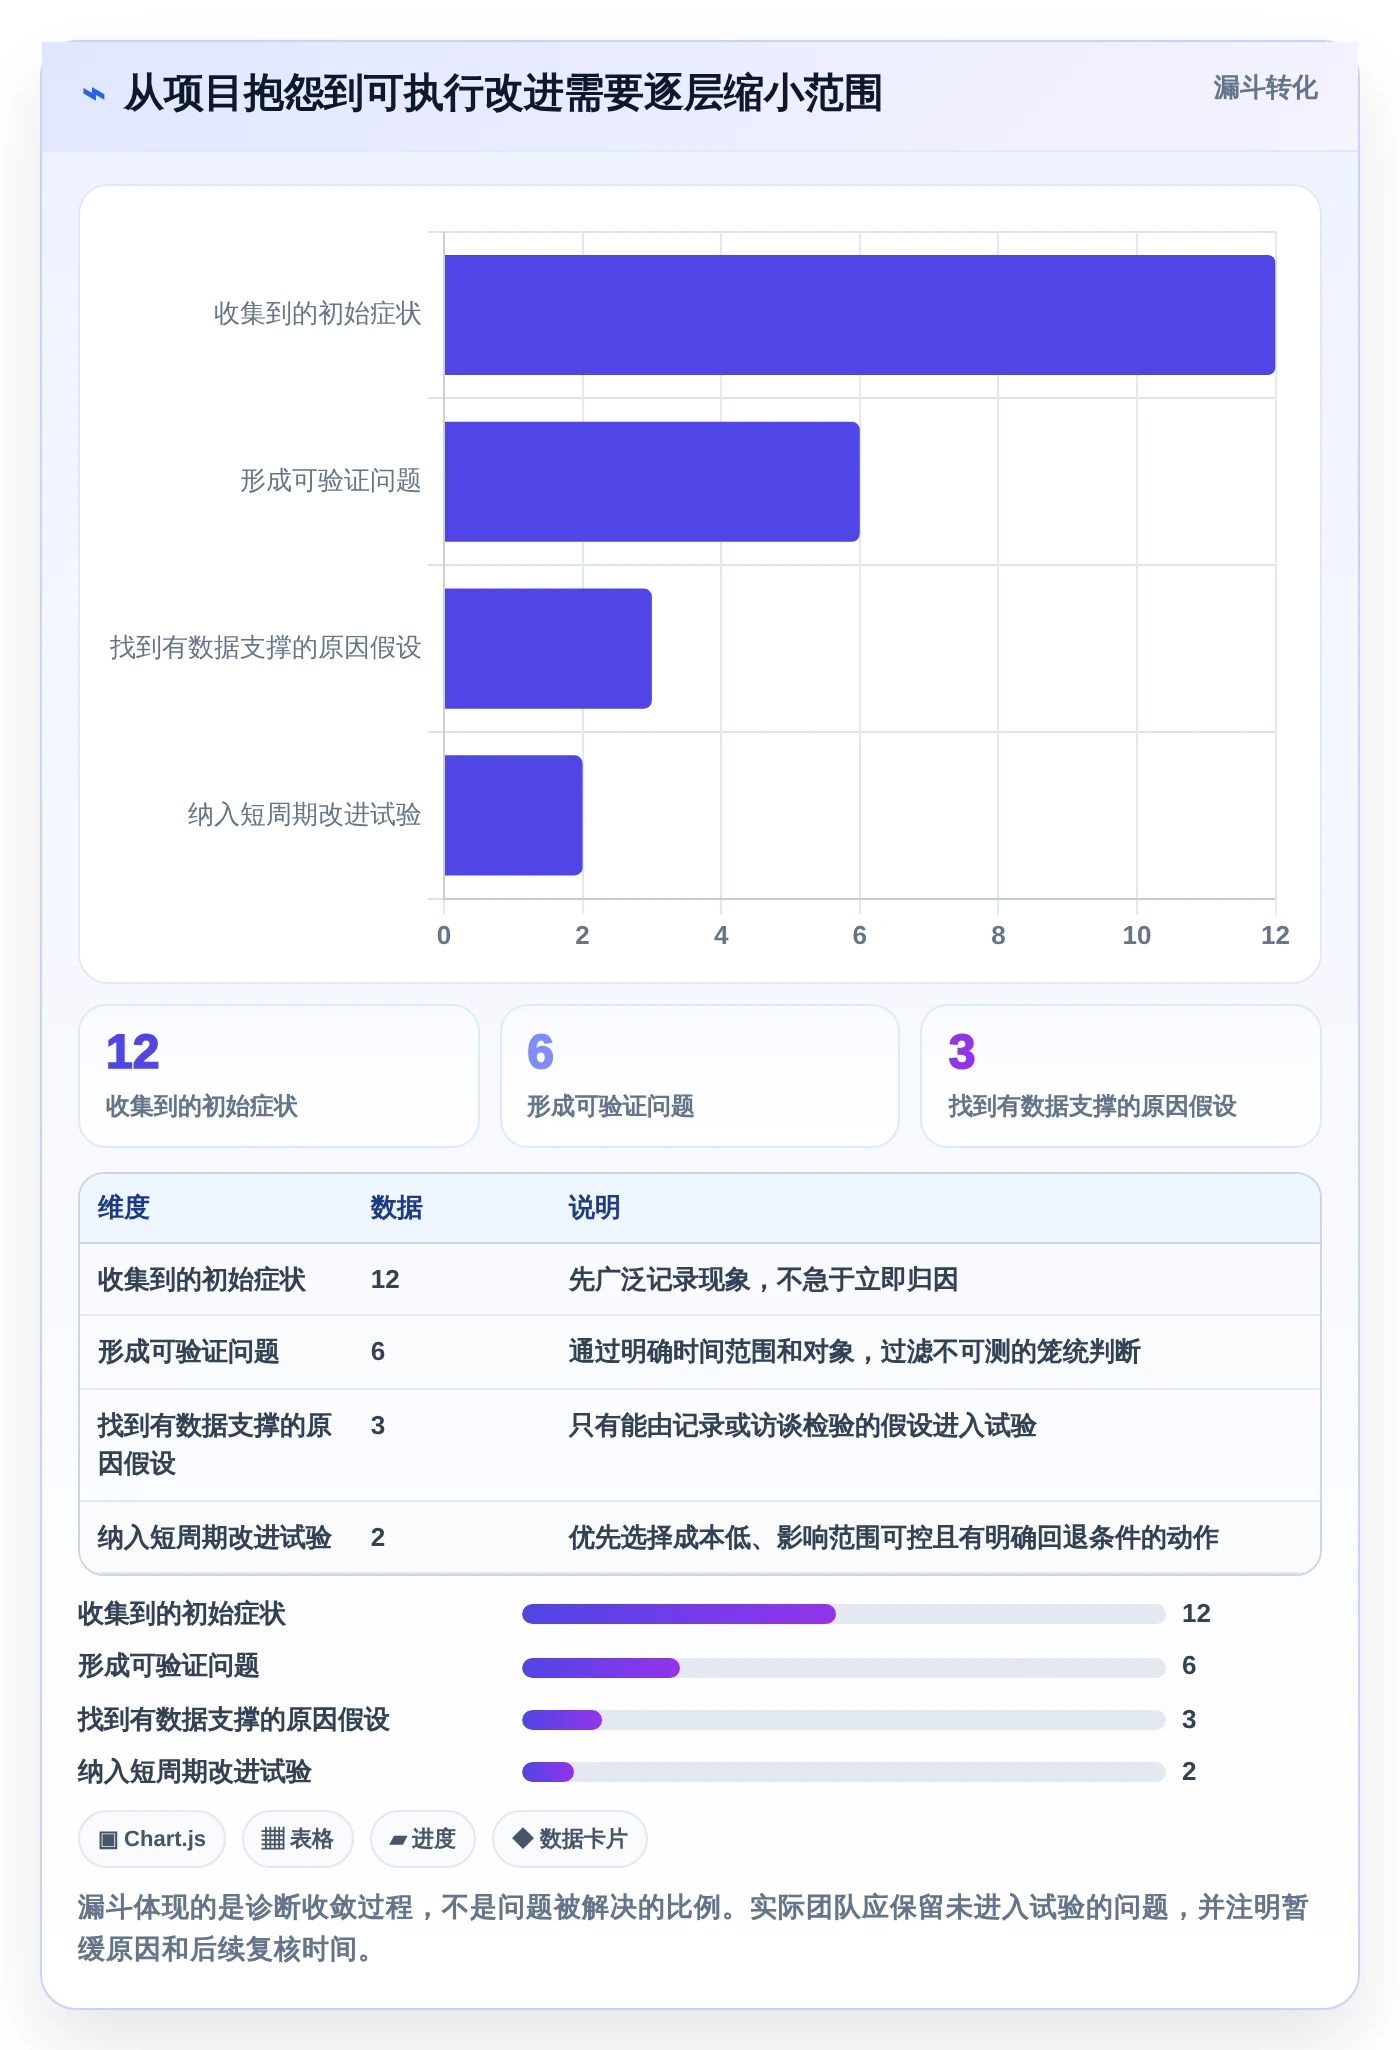1400x2050 pixels.
Task: Open the data card showing 6
Action: [700, 1076]
